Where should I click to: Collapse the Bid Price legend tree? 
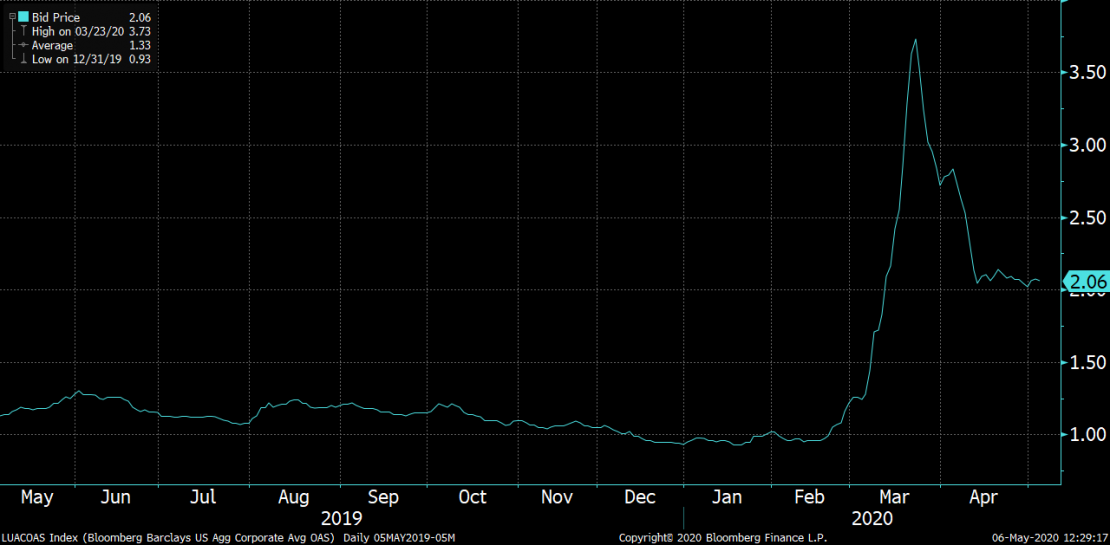(x=12, y=18)
